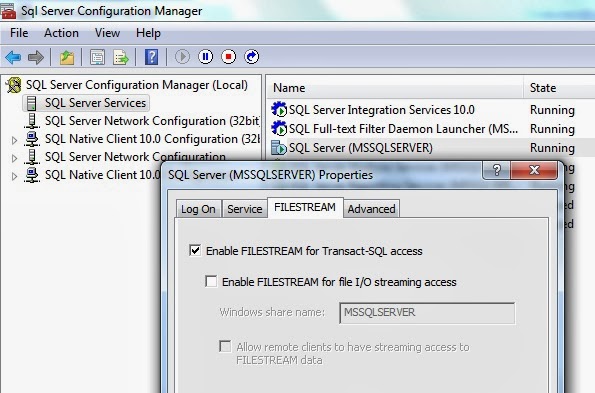This screenshot has height=393, width=595.
Task: Pause the service with the Pause icon
Action: tap(206, 57)
